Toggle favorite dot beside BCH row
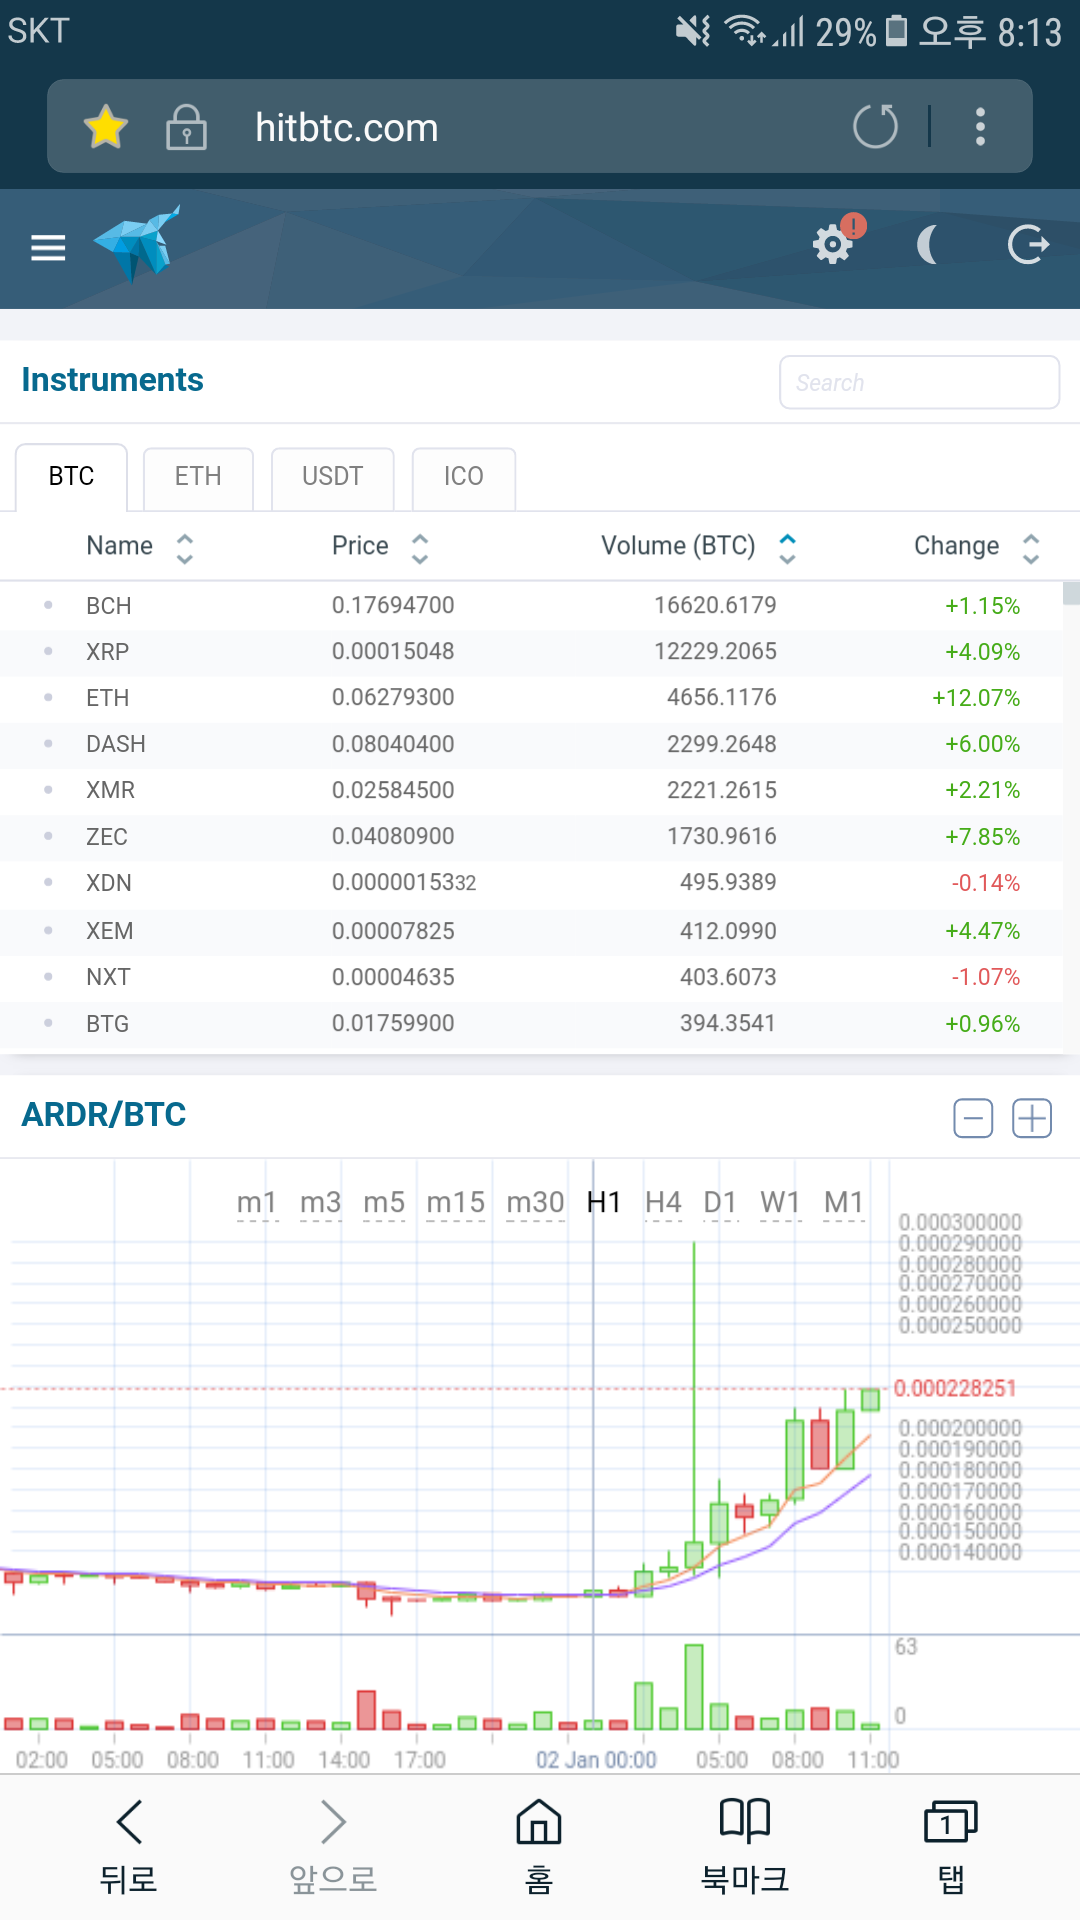Image resolution: width=1080 pixels, height=1920 pixels. (48, 605)
